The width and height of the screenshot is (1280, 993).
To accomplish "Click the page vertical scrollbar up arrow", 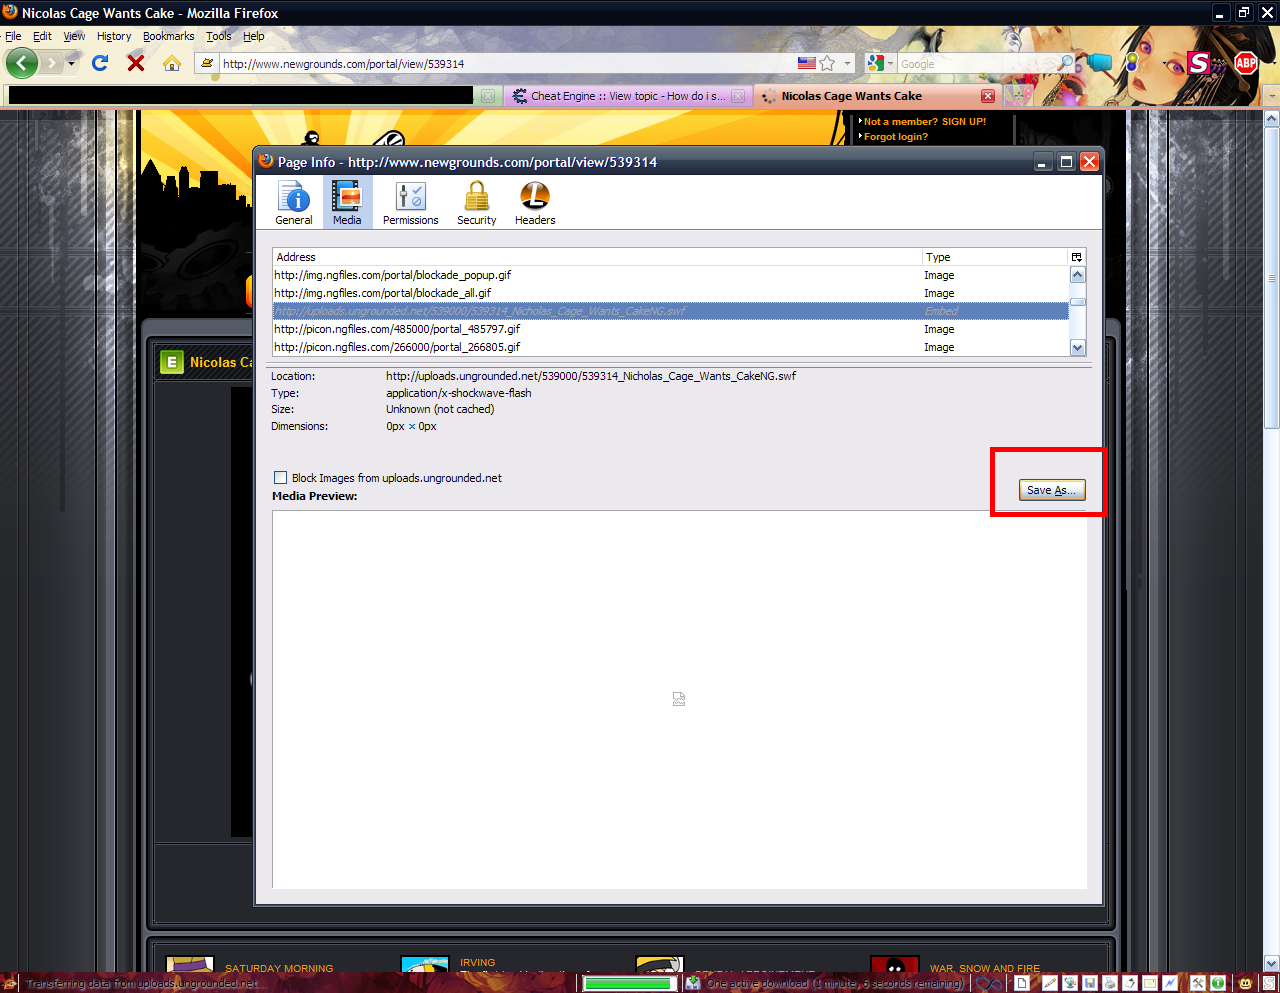I will 1272,117.
